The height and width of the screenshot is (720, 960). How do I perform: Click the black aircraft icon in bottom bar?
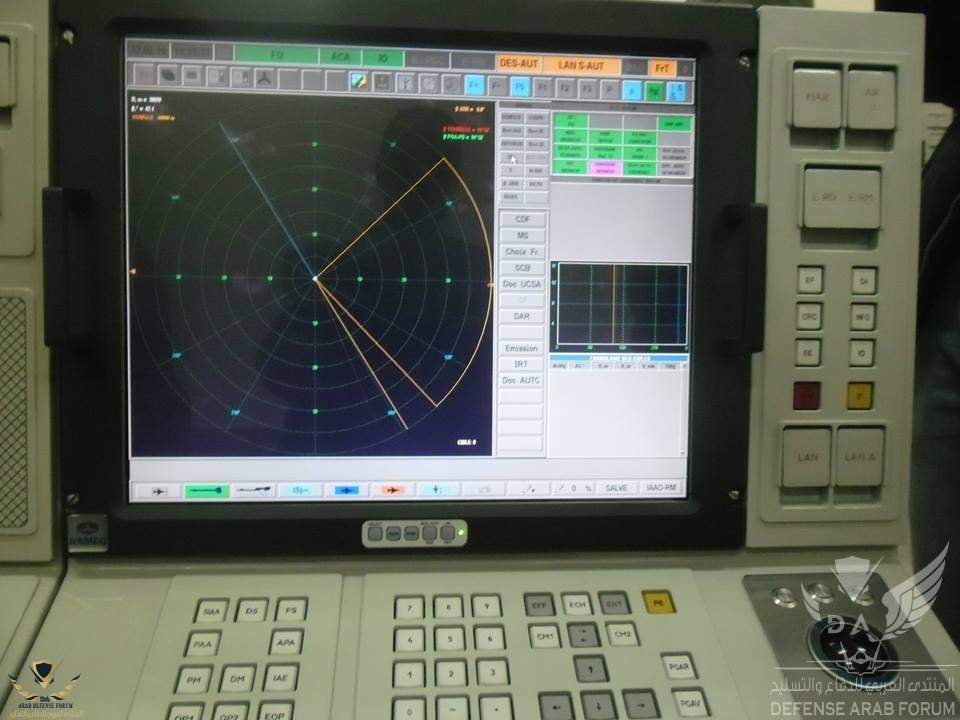tap(158, 491)
